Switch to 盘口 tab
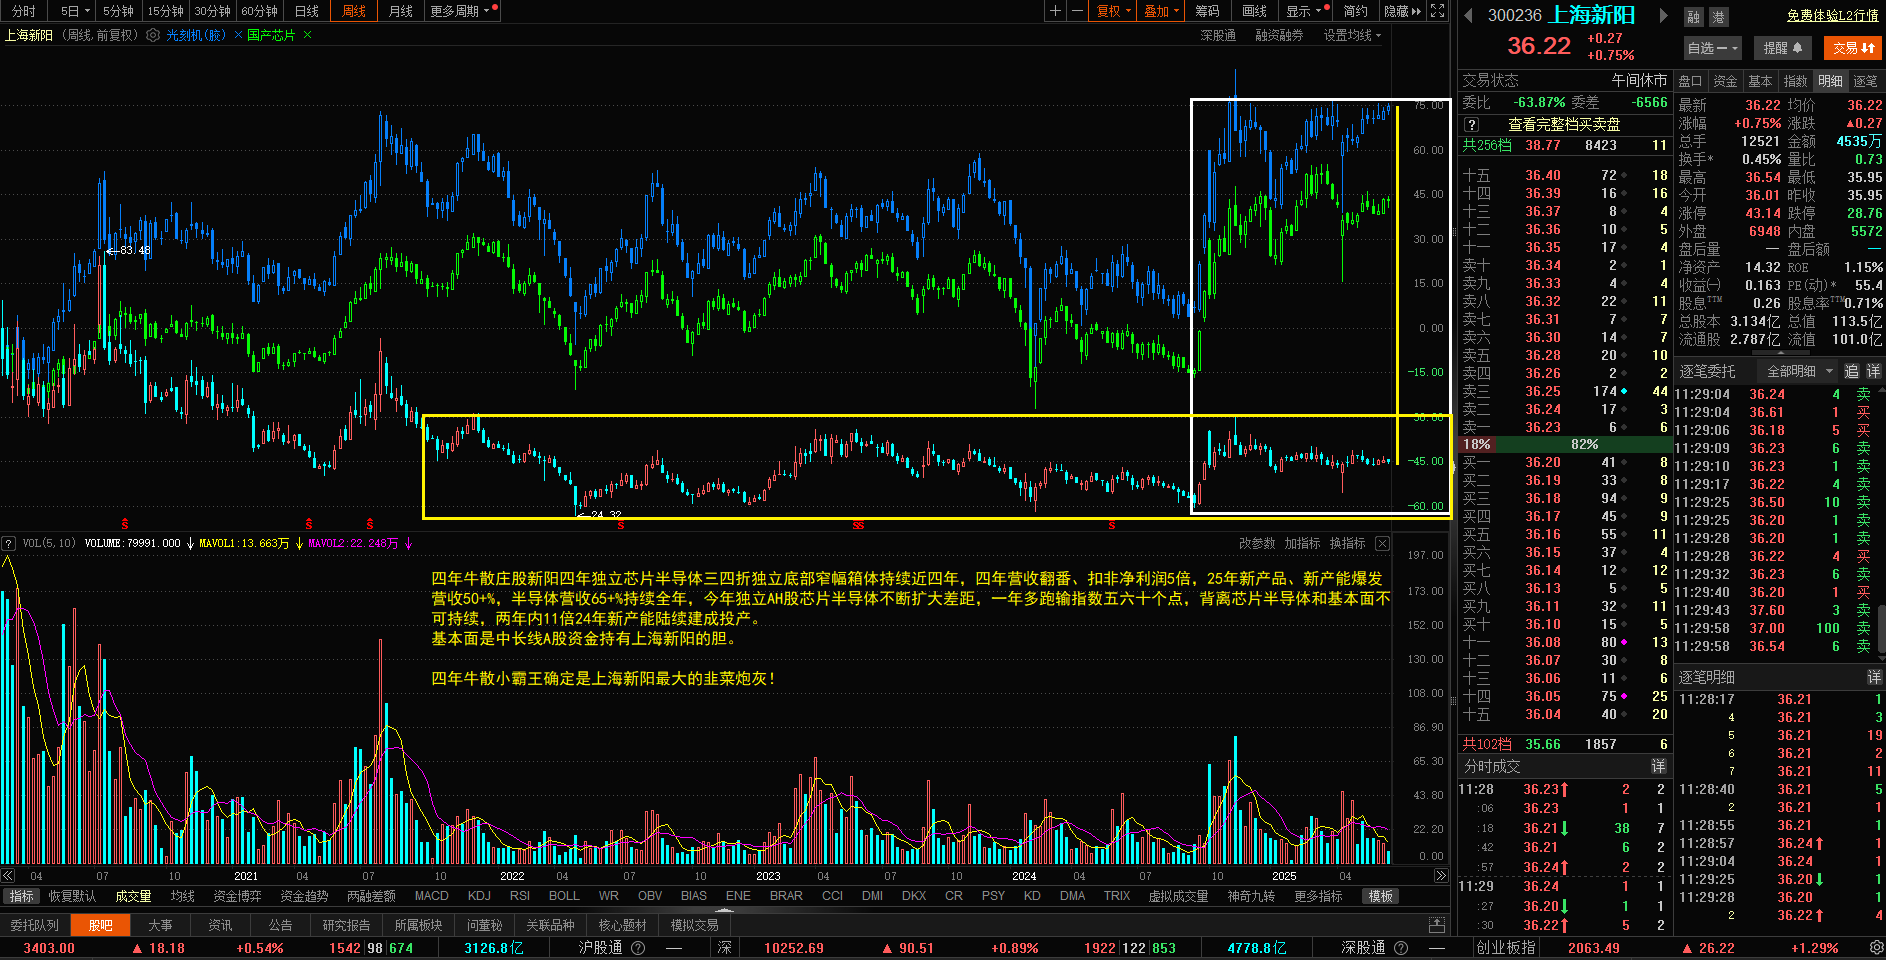The image size is (1886, 960). click(x=1690, y=81)
